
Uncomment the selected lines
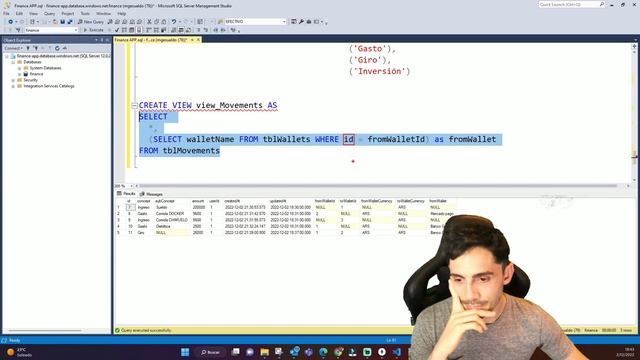pyautogui.click(x=205, y=30)
